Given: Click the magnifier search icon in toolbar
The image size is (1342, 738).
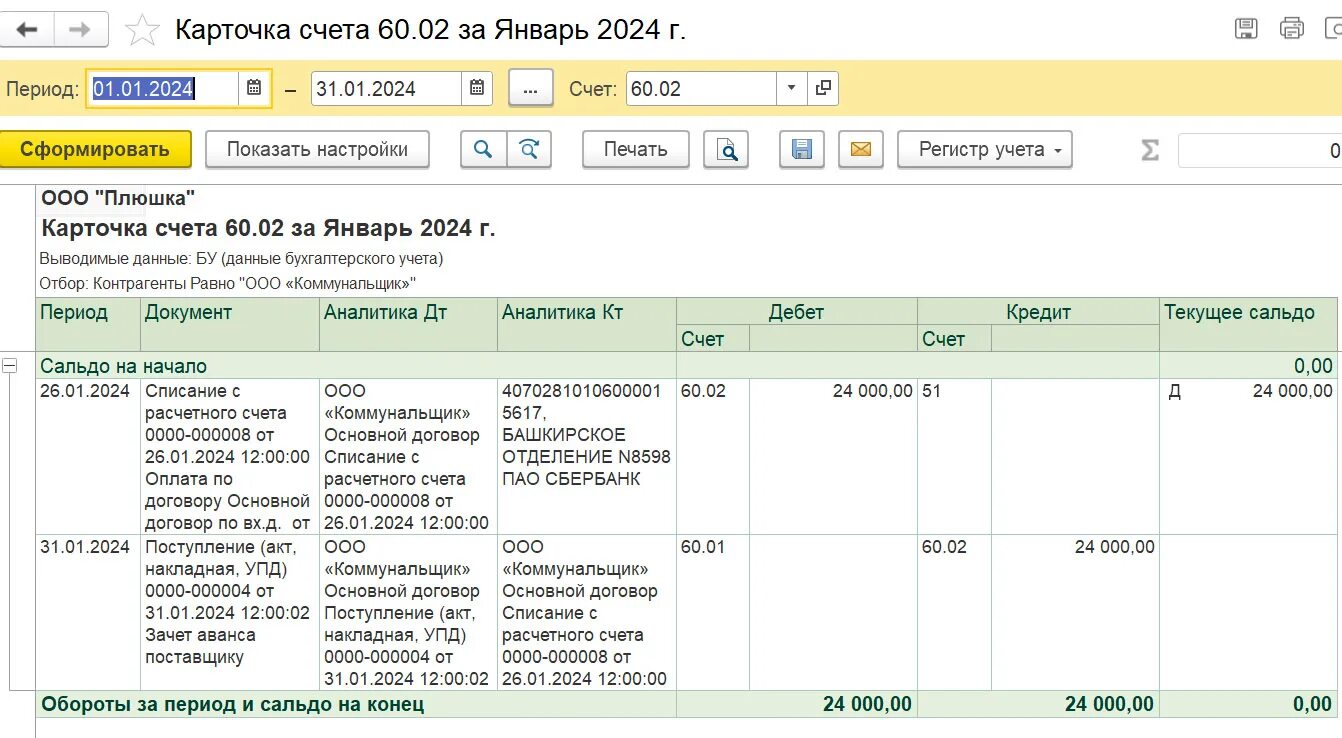Looking at the screenshot, I should click(483, 150).
